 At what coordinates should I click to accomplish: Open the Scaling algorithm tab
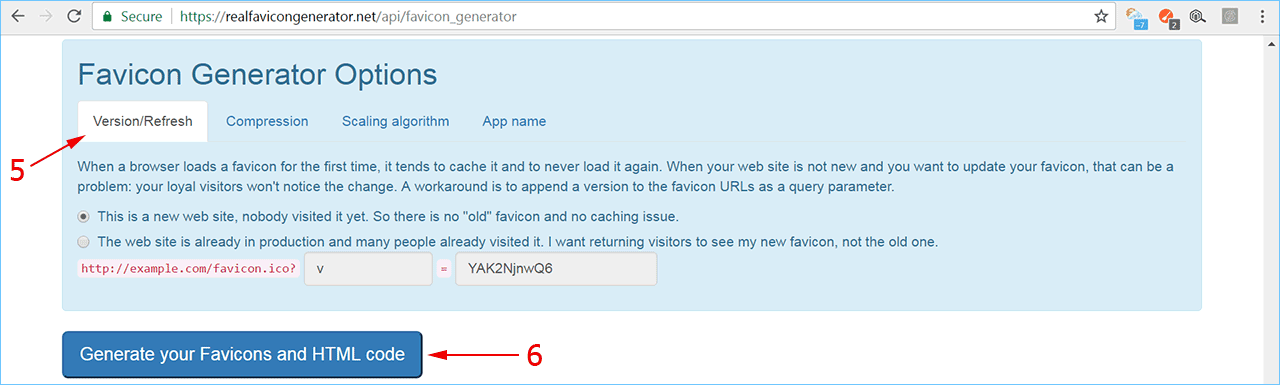point(396,121)
